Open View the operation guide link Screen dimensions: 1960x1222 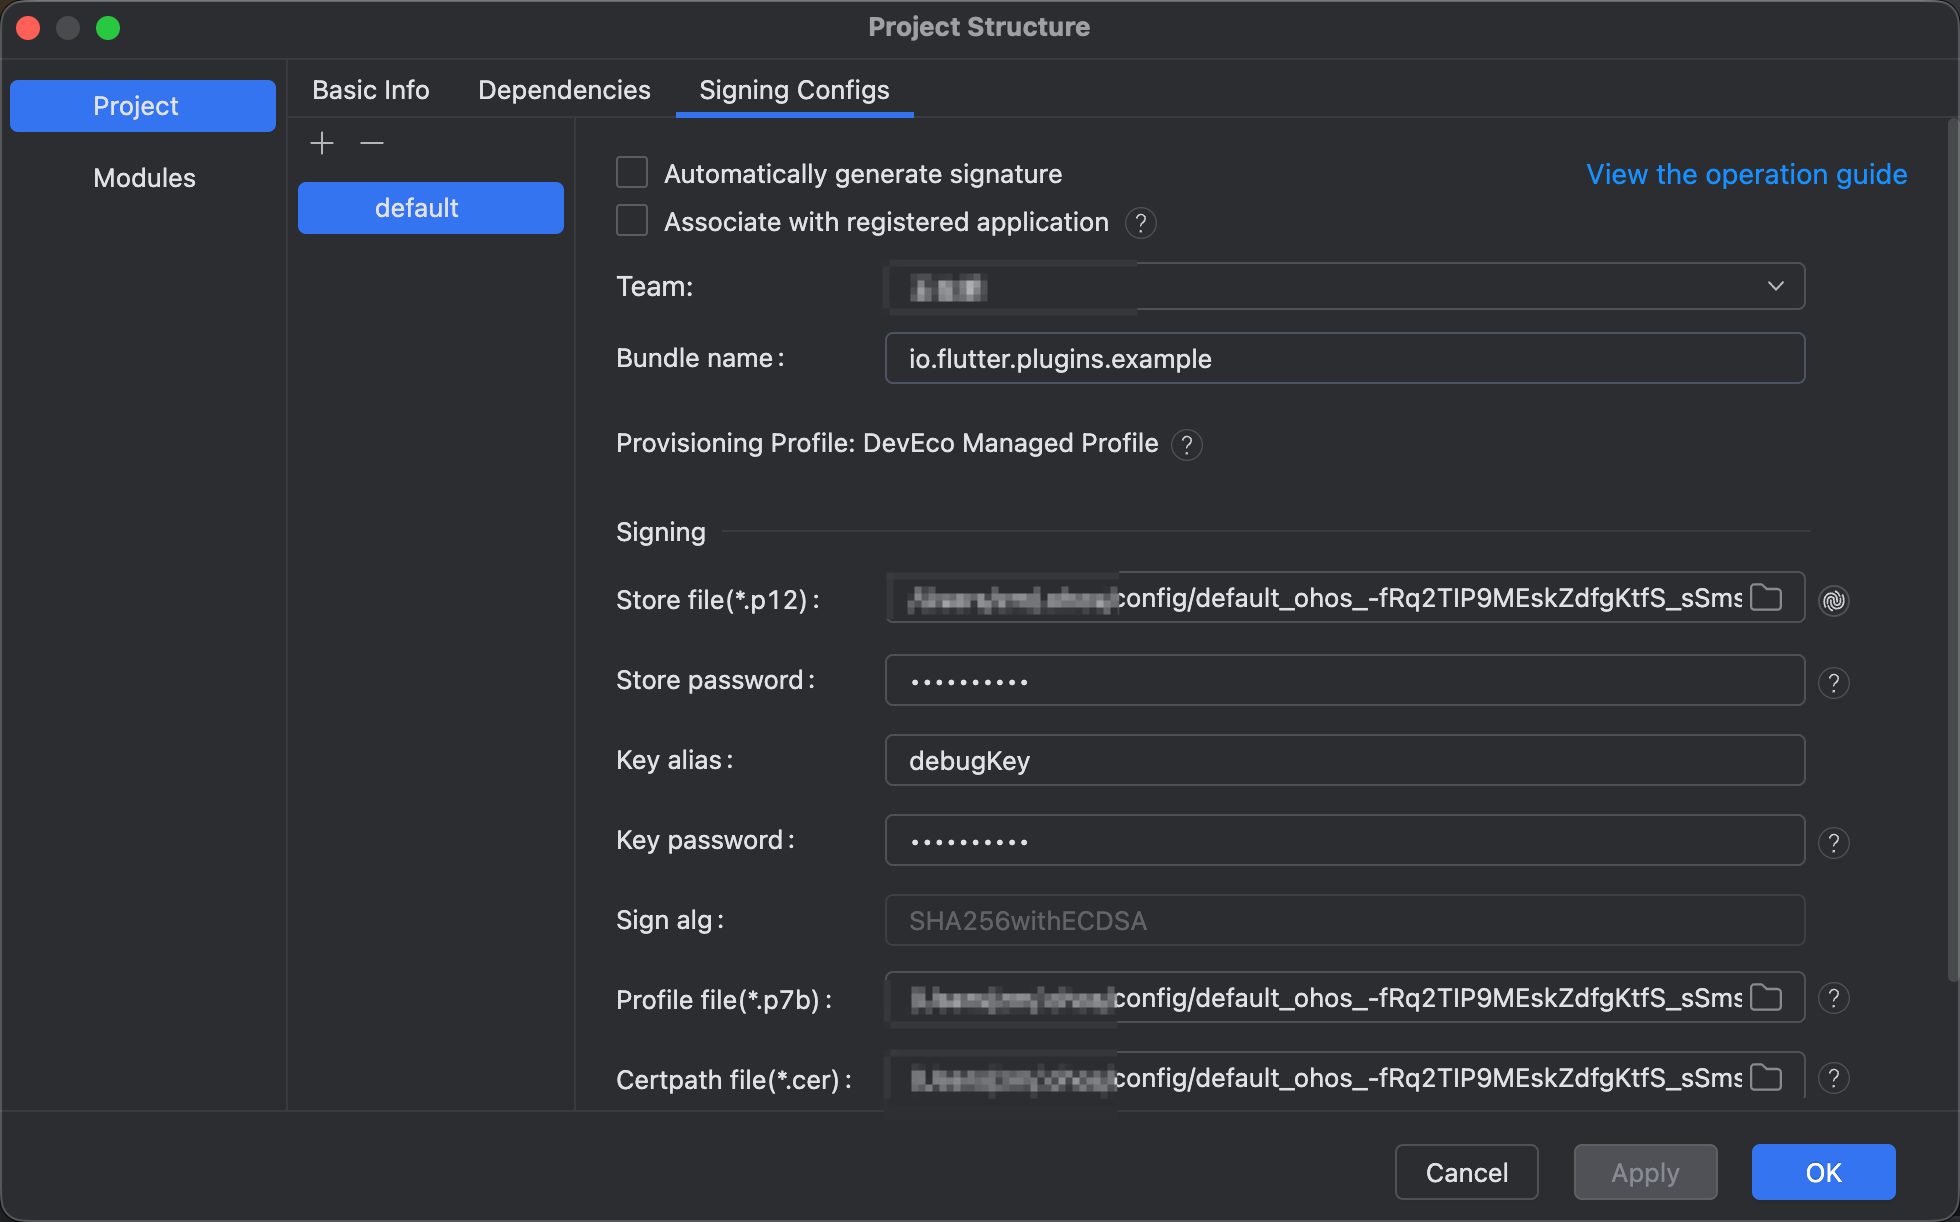[1746, 174]
